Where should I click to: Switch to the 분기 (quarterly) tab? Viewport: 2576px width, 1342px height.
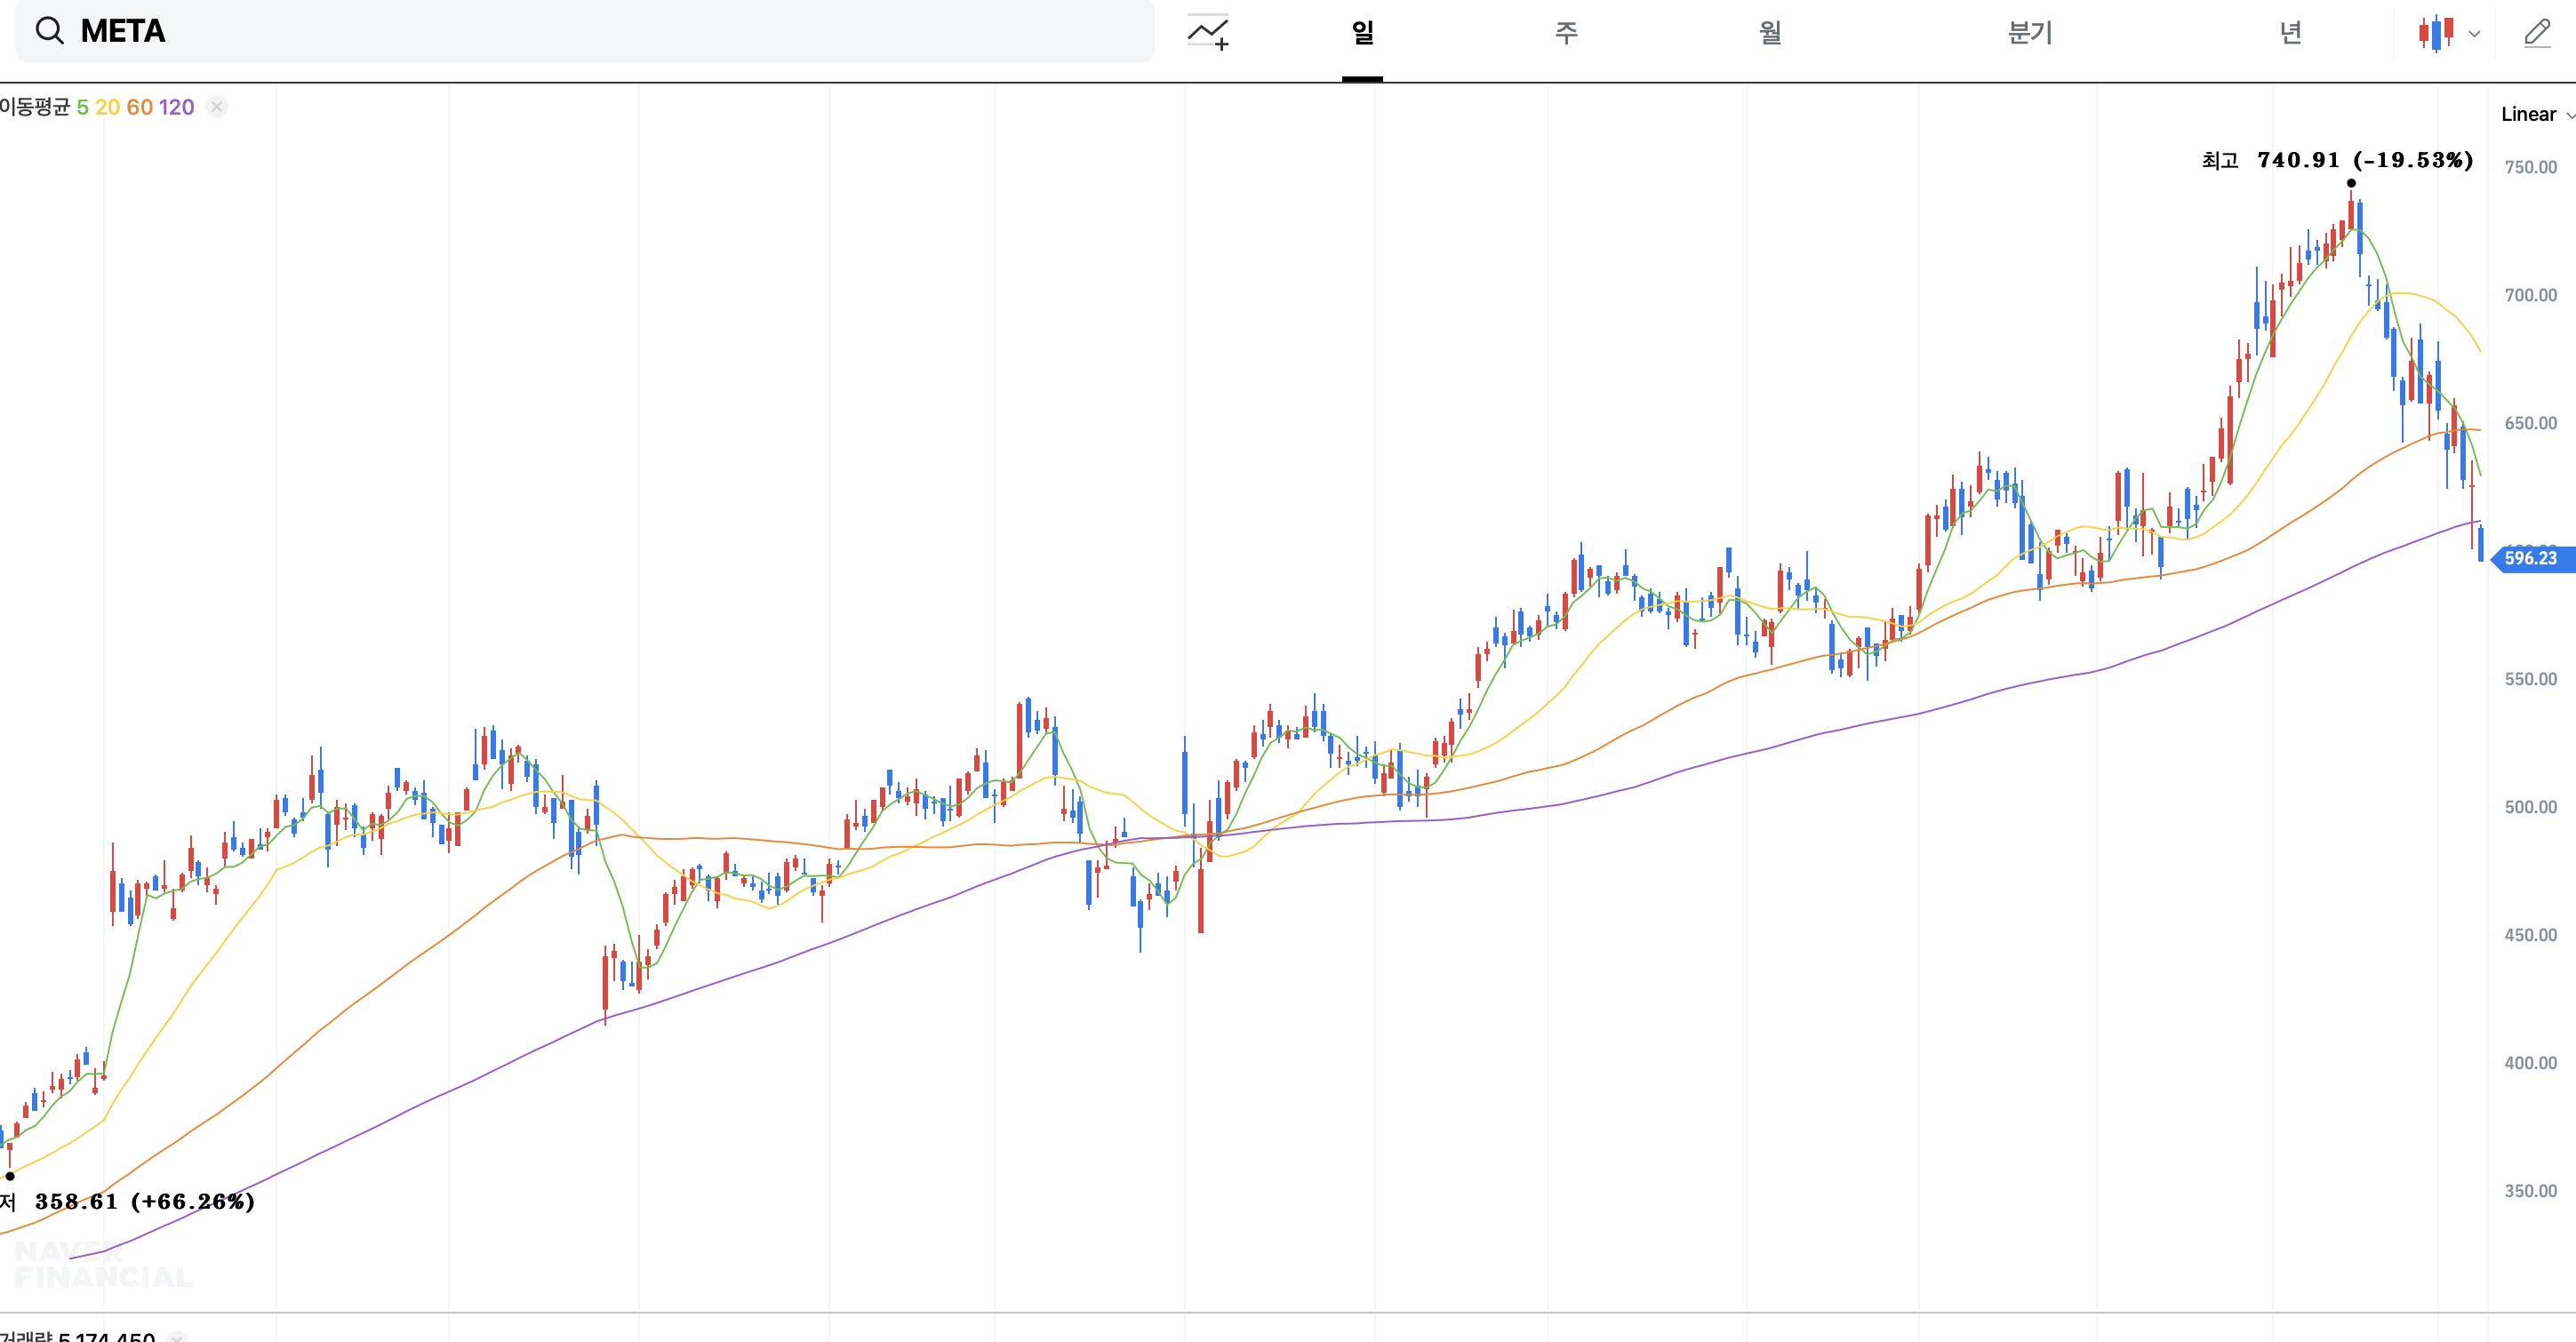2030,32
